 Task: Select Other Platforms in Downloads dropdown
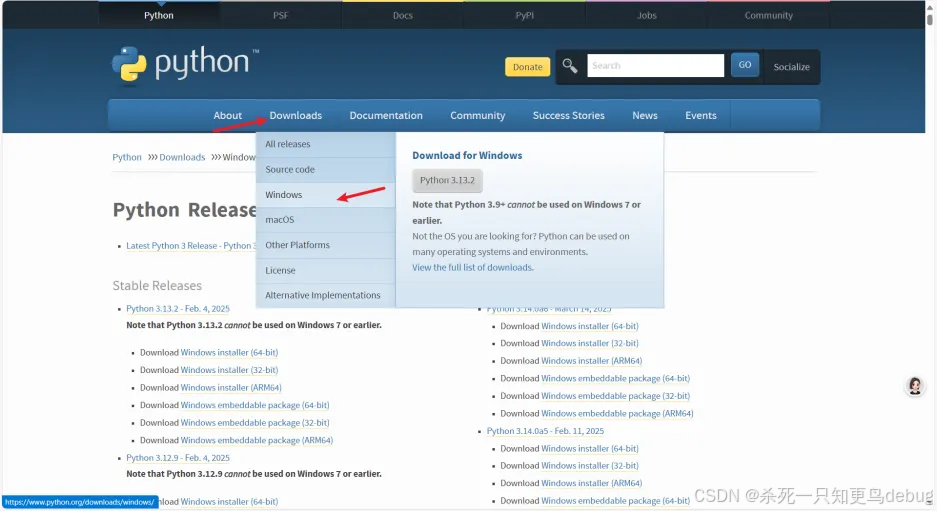pyautogui.click(x=326, y=245)
